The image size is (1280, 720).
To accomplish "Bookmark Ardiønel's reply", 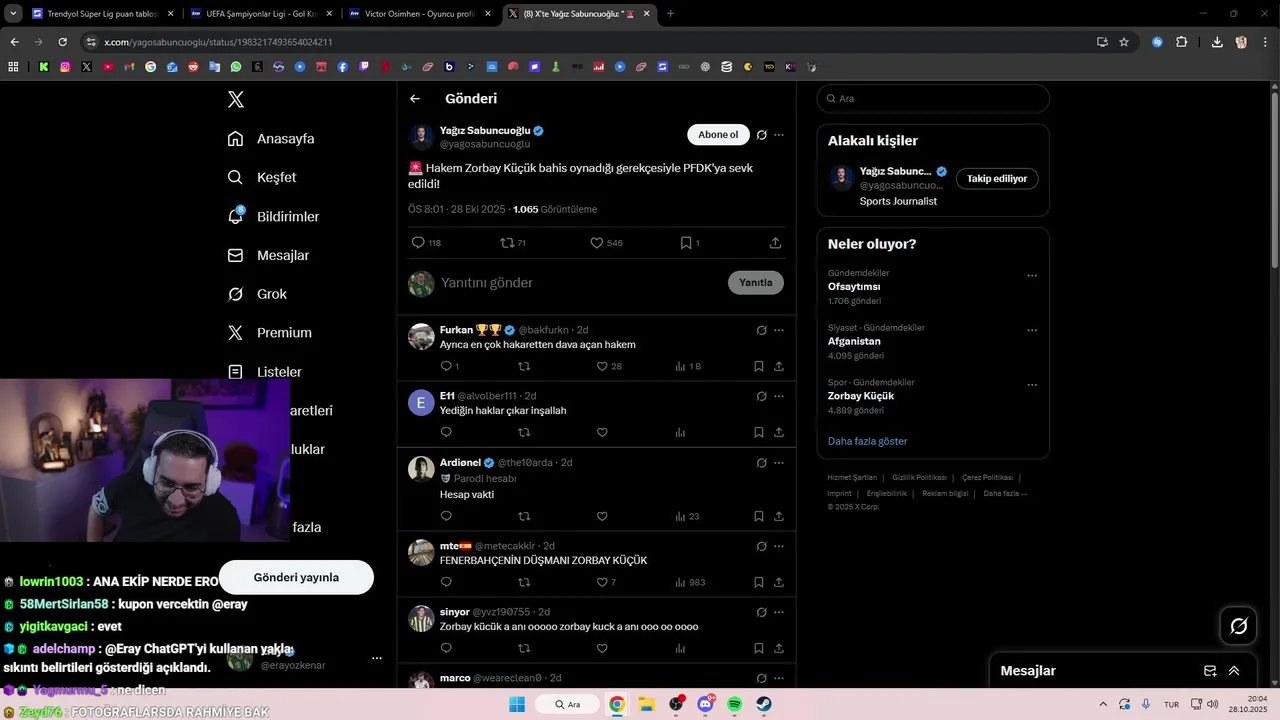I will 759,516.
